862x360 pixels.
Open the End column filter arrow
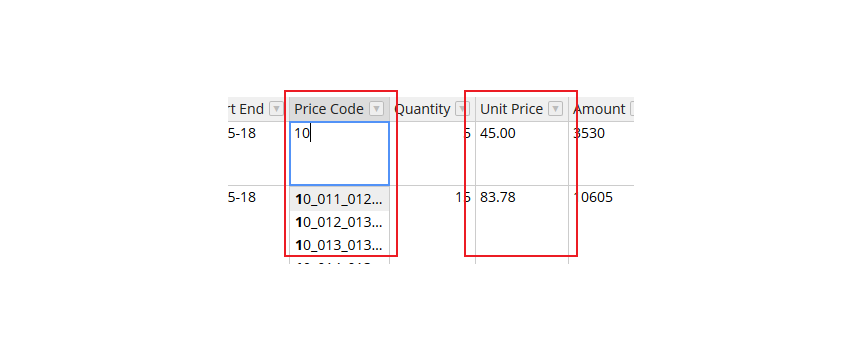(277, 109)
